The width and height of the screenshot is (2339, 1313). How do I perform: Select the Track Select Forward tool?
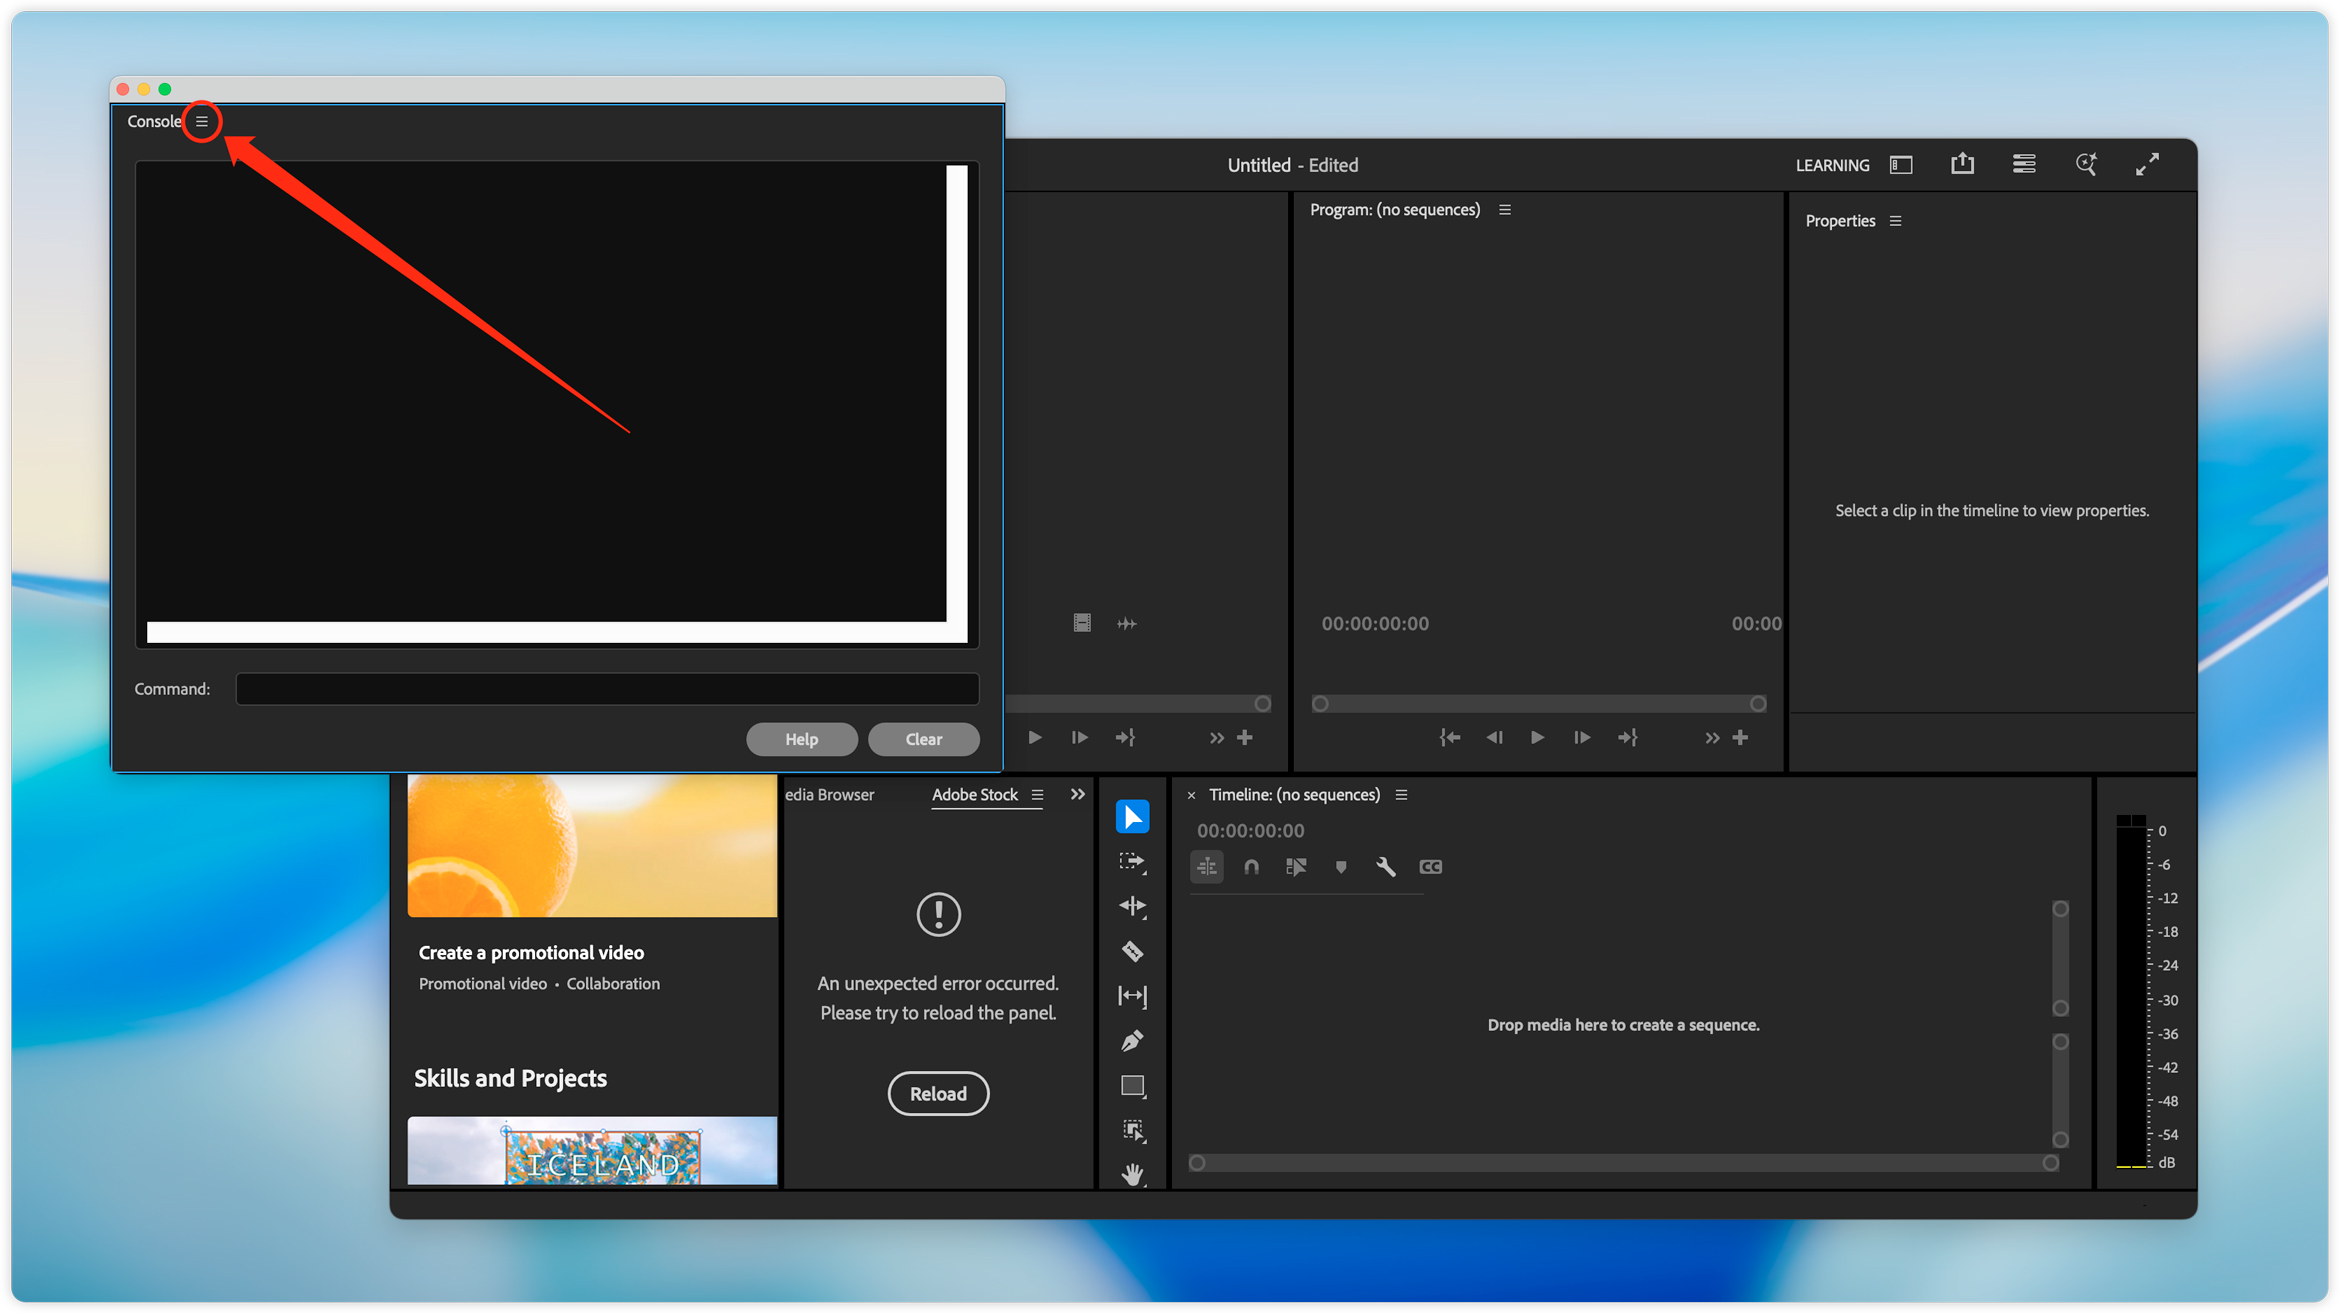pos(1132,862)
